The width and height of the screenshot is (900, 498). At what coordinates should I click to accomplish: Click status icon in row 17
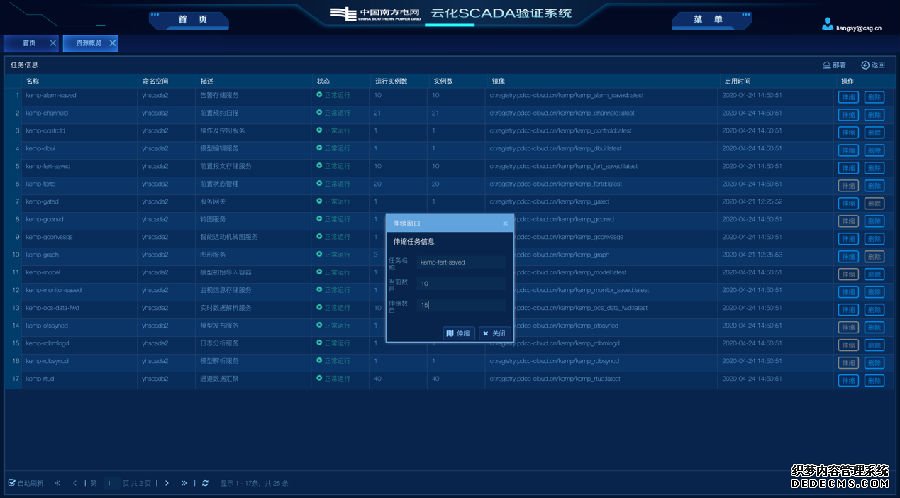pyautogui.click(x=319, y=378)
